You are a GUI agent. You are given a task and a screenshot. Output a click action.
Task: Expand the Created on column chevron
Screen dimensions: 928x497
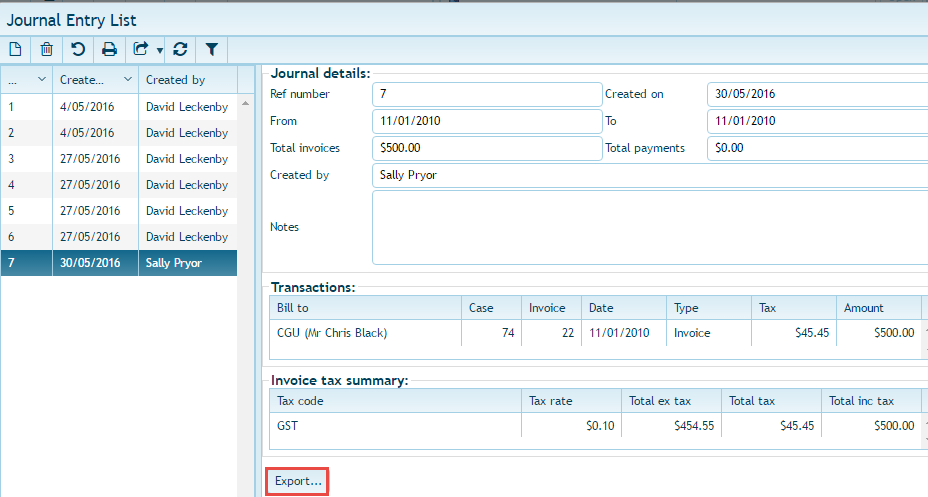point(128,80)
